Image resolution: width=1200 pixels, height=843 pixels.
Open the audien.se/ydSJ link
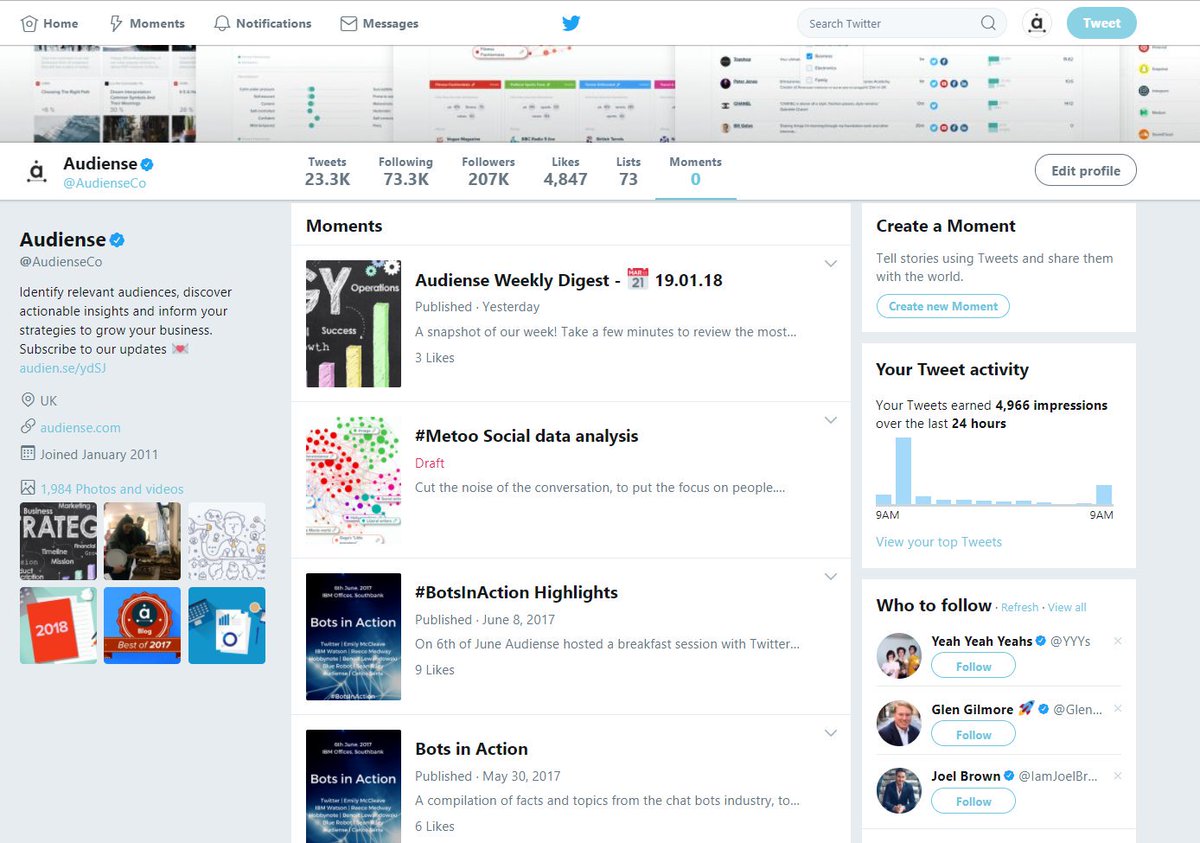tap(63, 368)
